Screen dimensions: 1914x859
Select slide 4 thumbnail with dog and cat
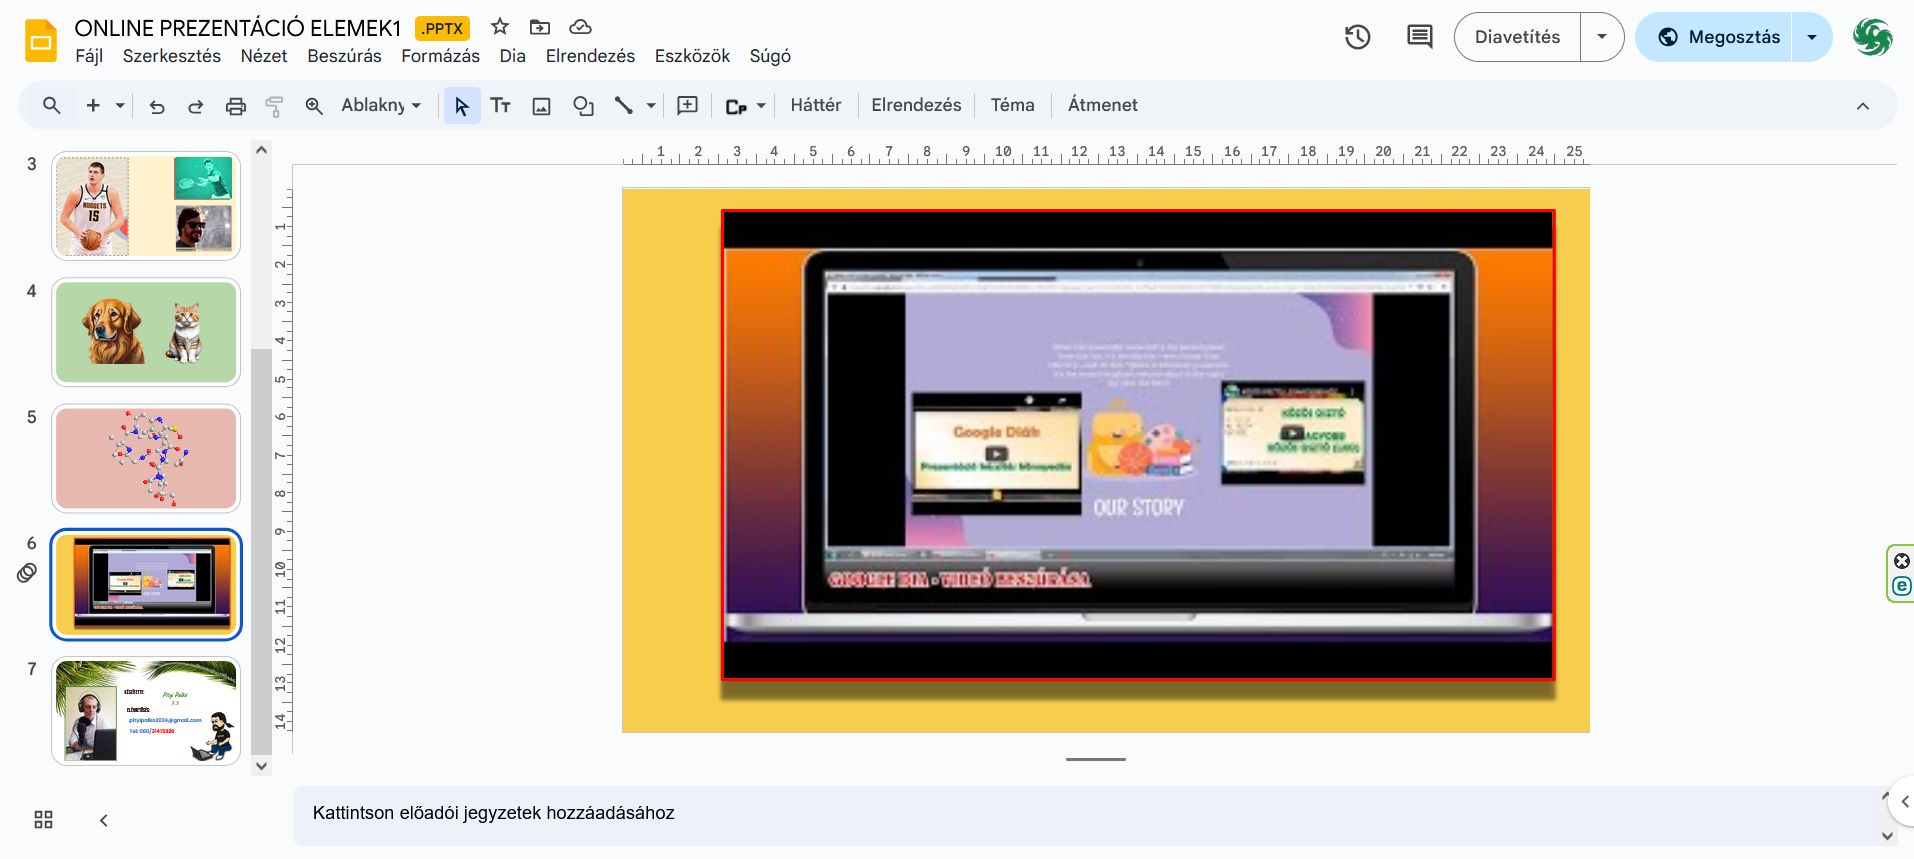click(146, 332)
